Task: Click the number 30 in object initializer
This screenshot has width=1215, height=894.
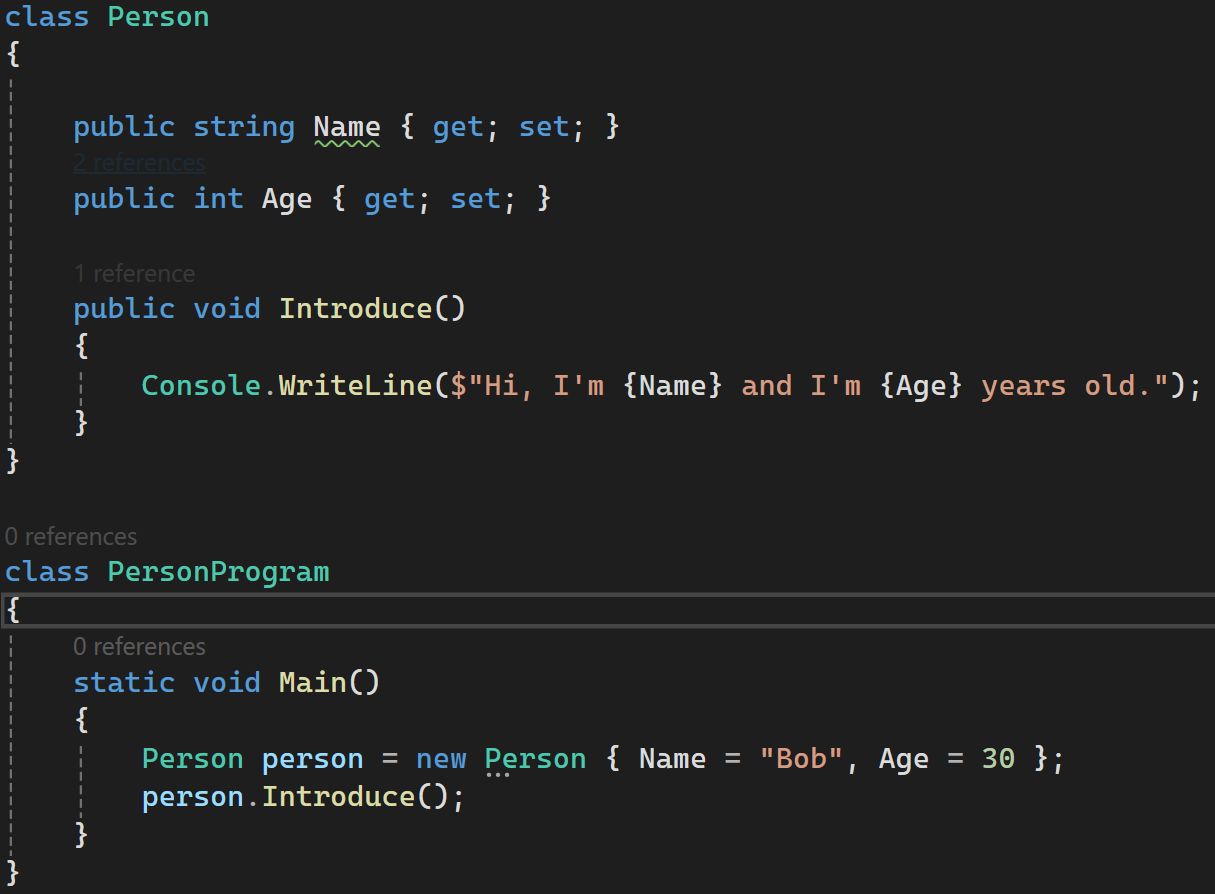Action: [x=997, y=759]
